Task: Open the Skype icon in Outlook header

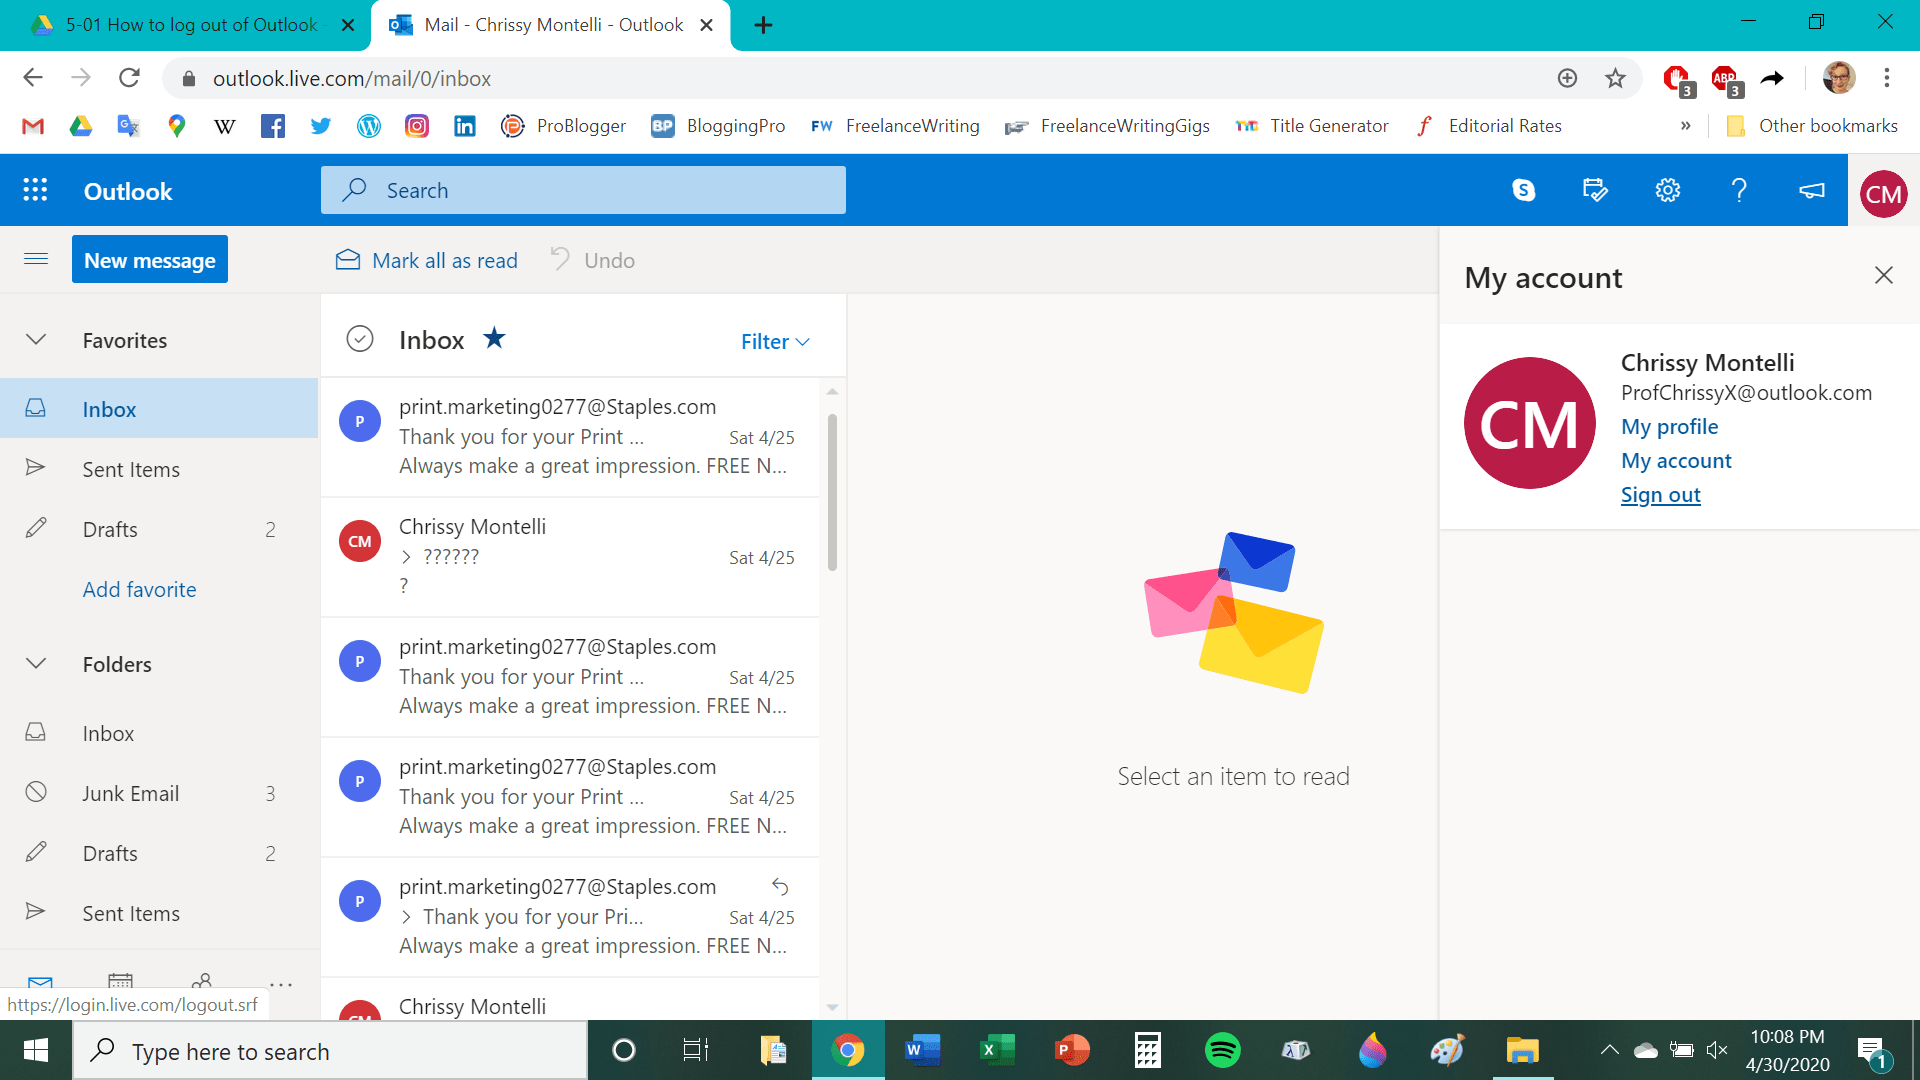Action: point(1523,190)
